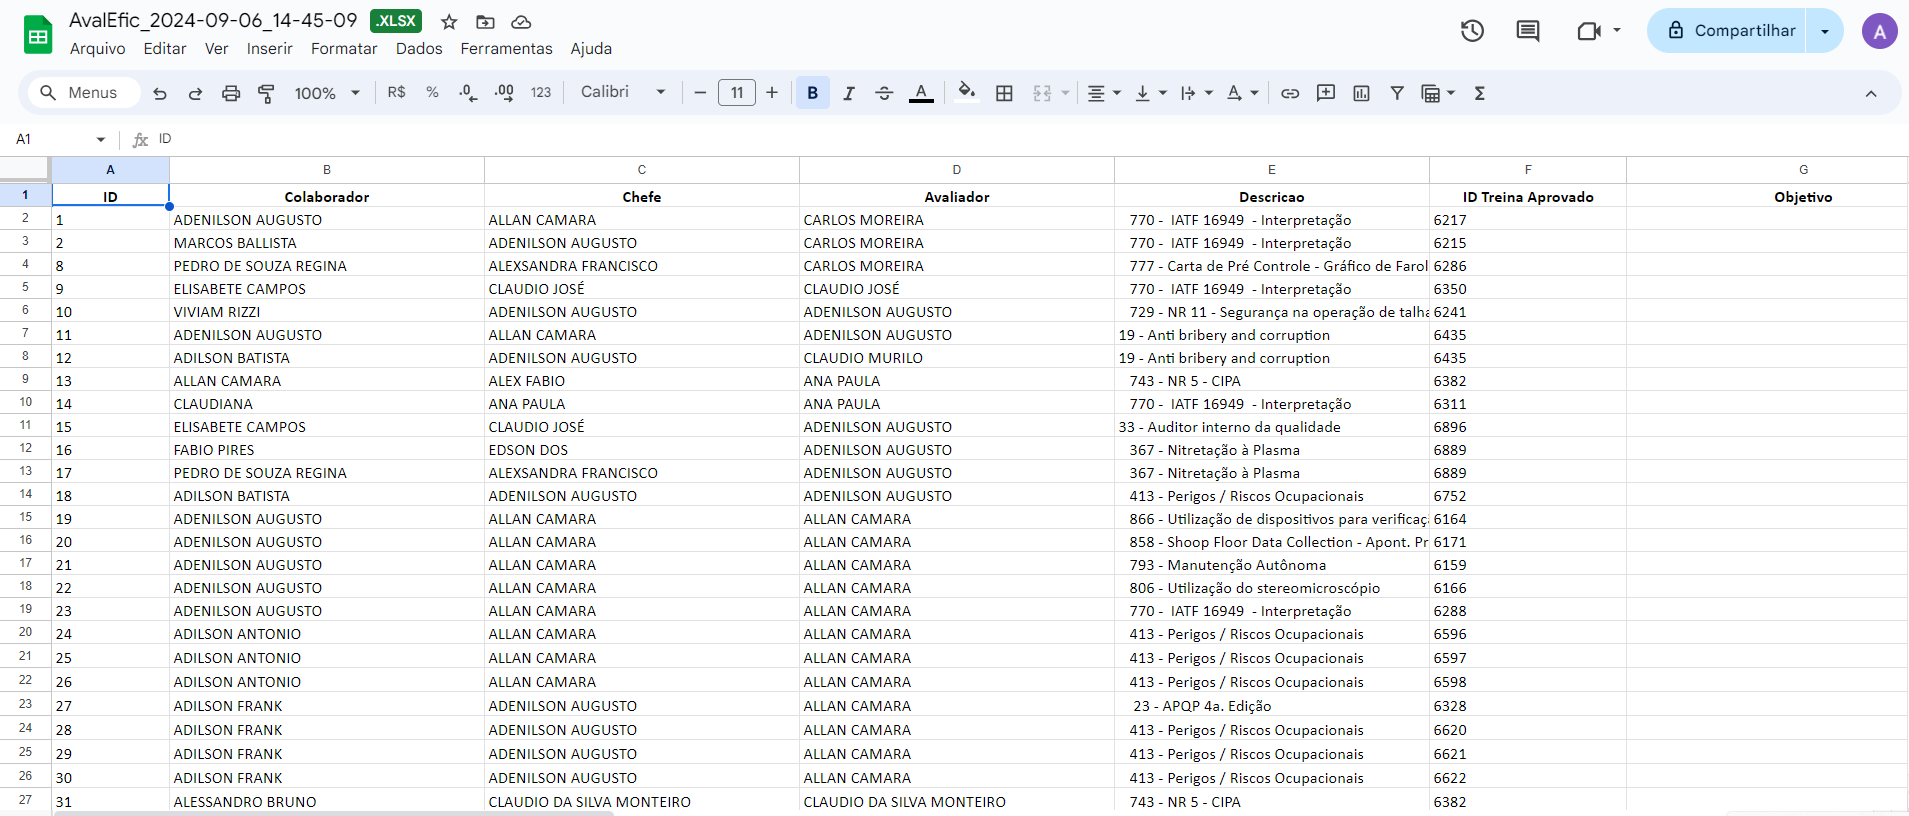
Task: Click the formula bar showing ID
Action: click(1030, 139)
